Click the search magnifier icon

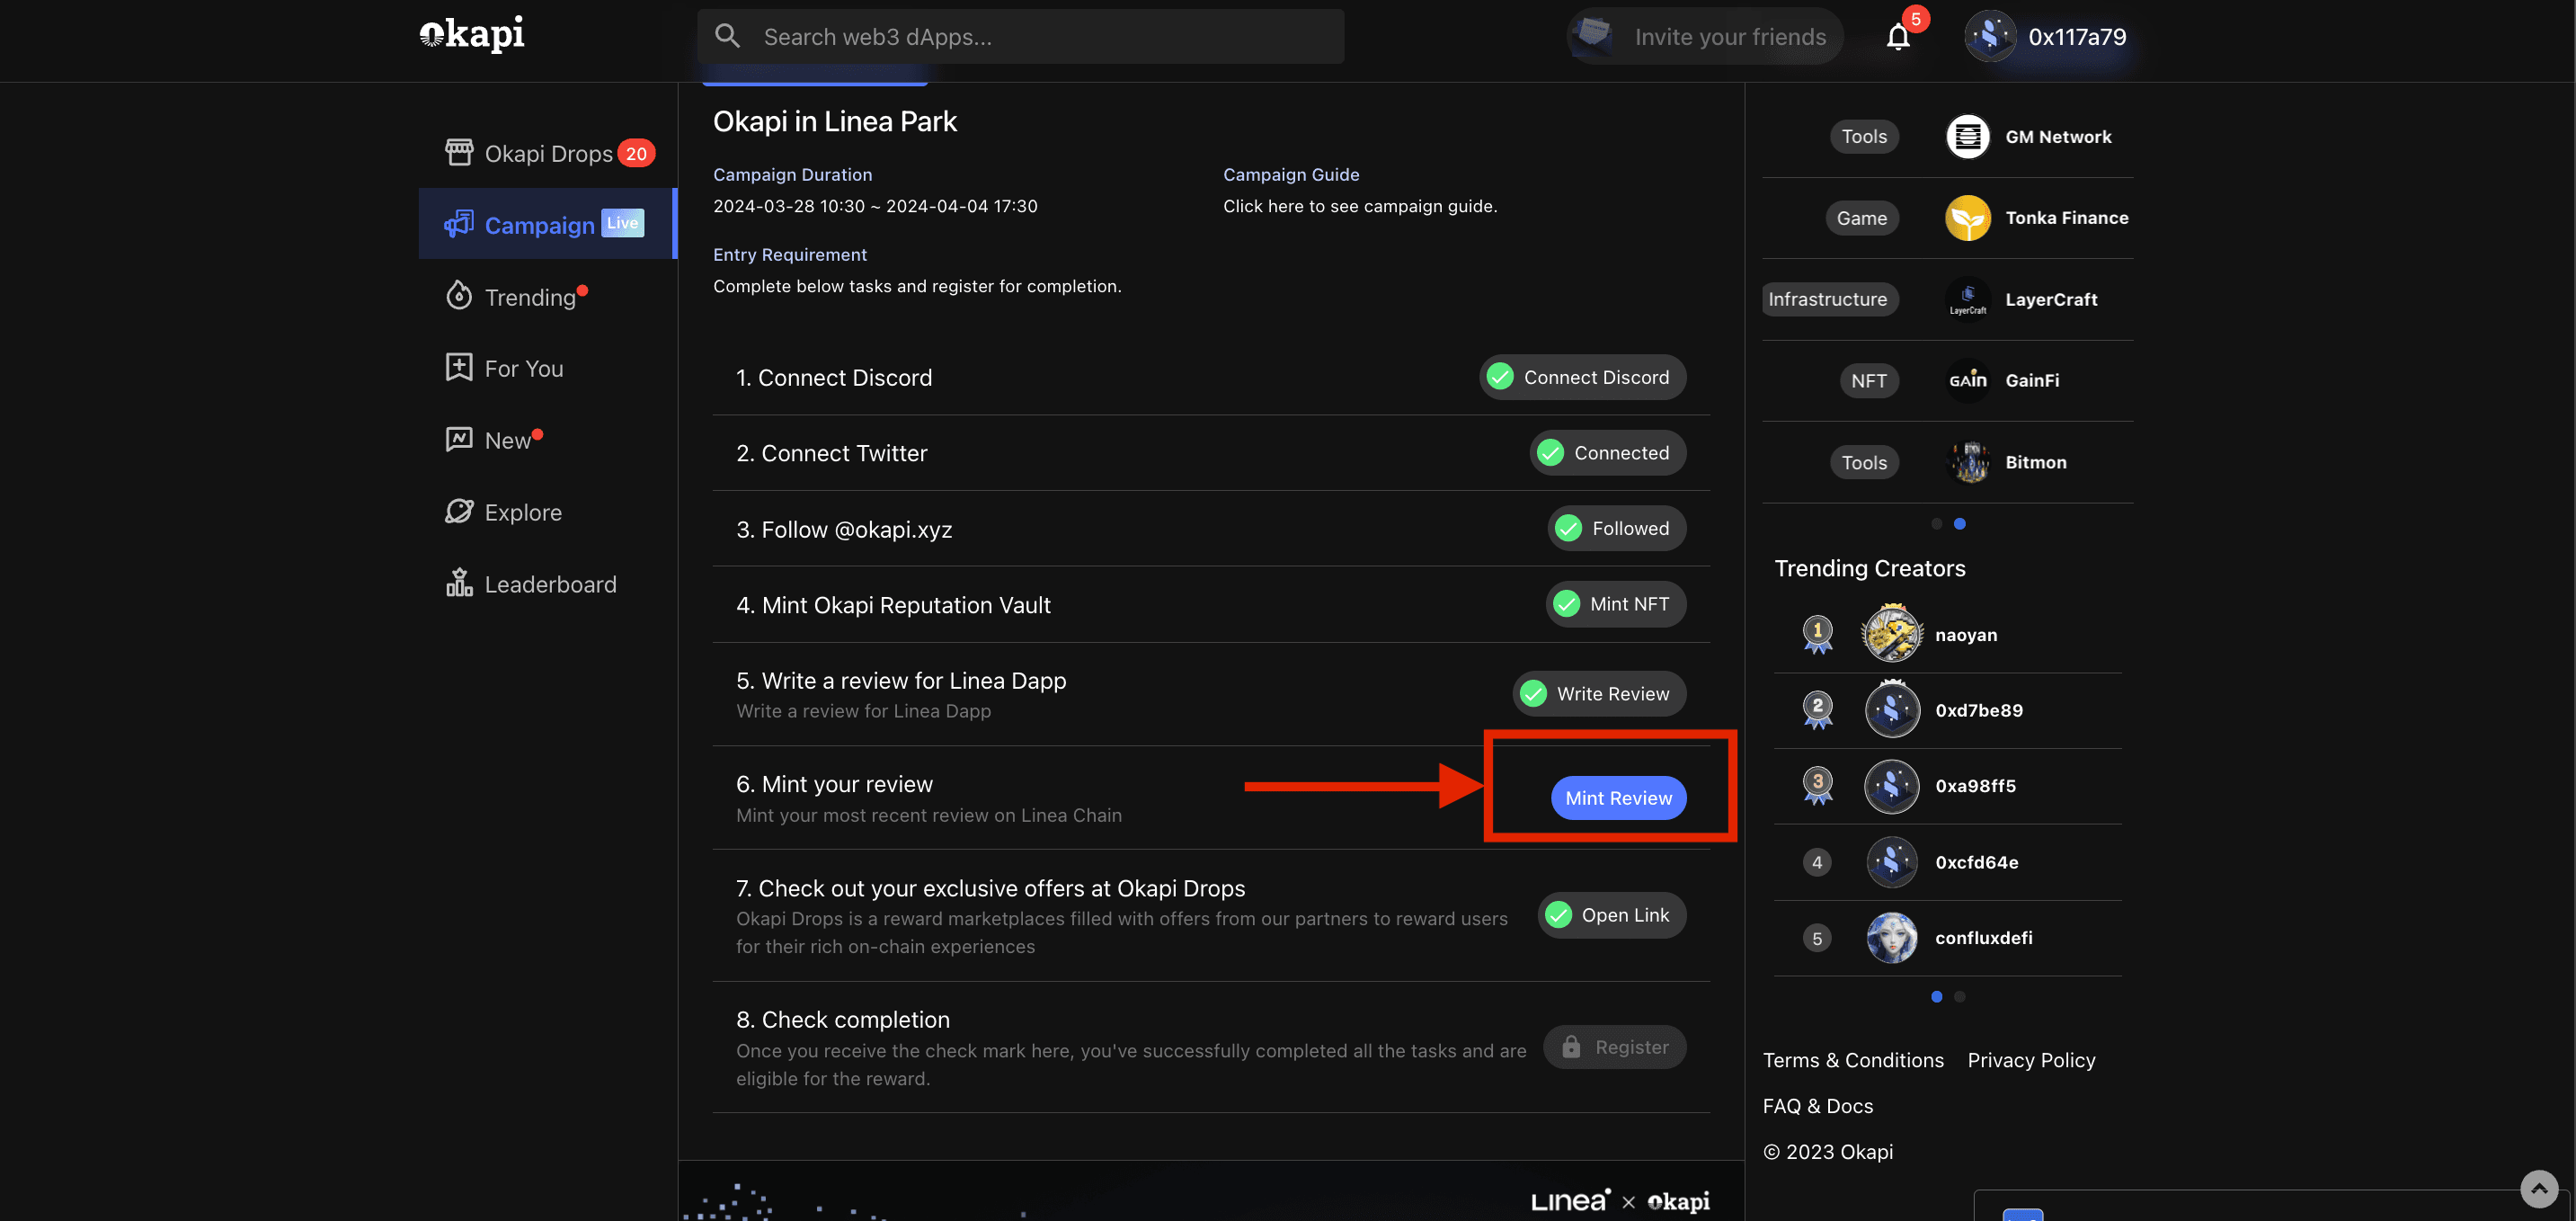(727, 37)
